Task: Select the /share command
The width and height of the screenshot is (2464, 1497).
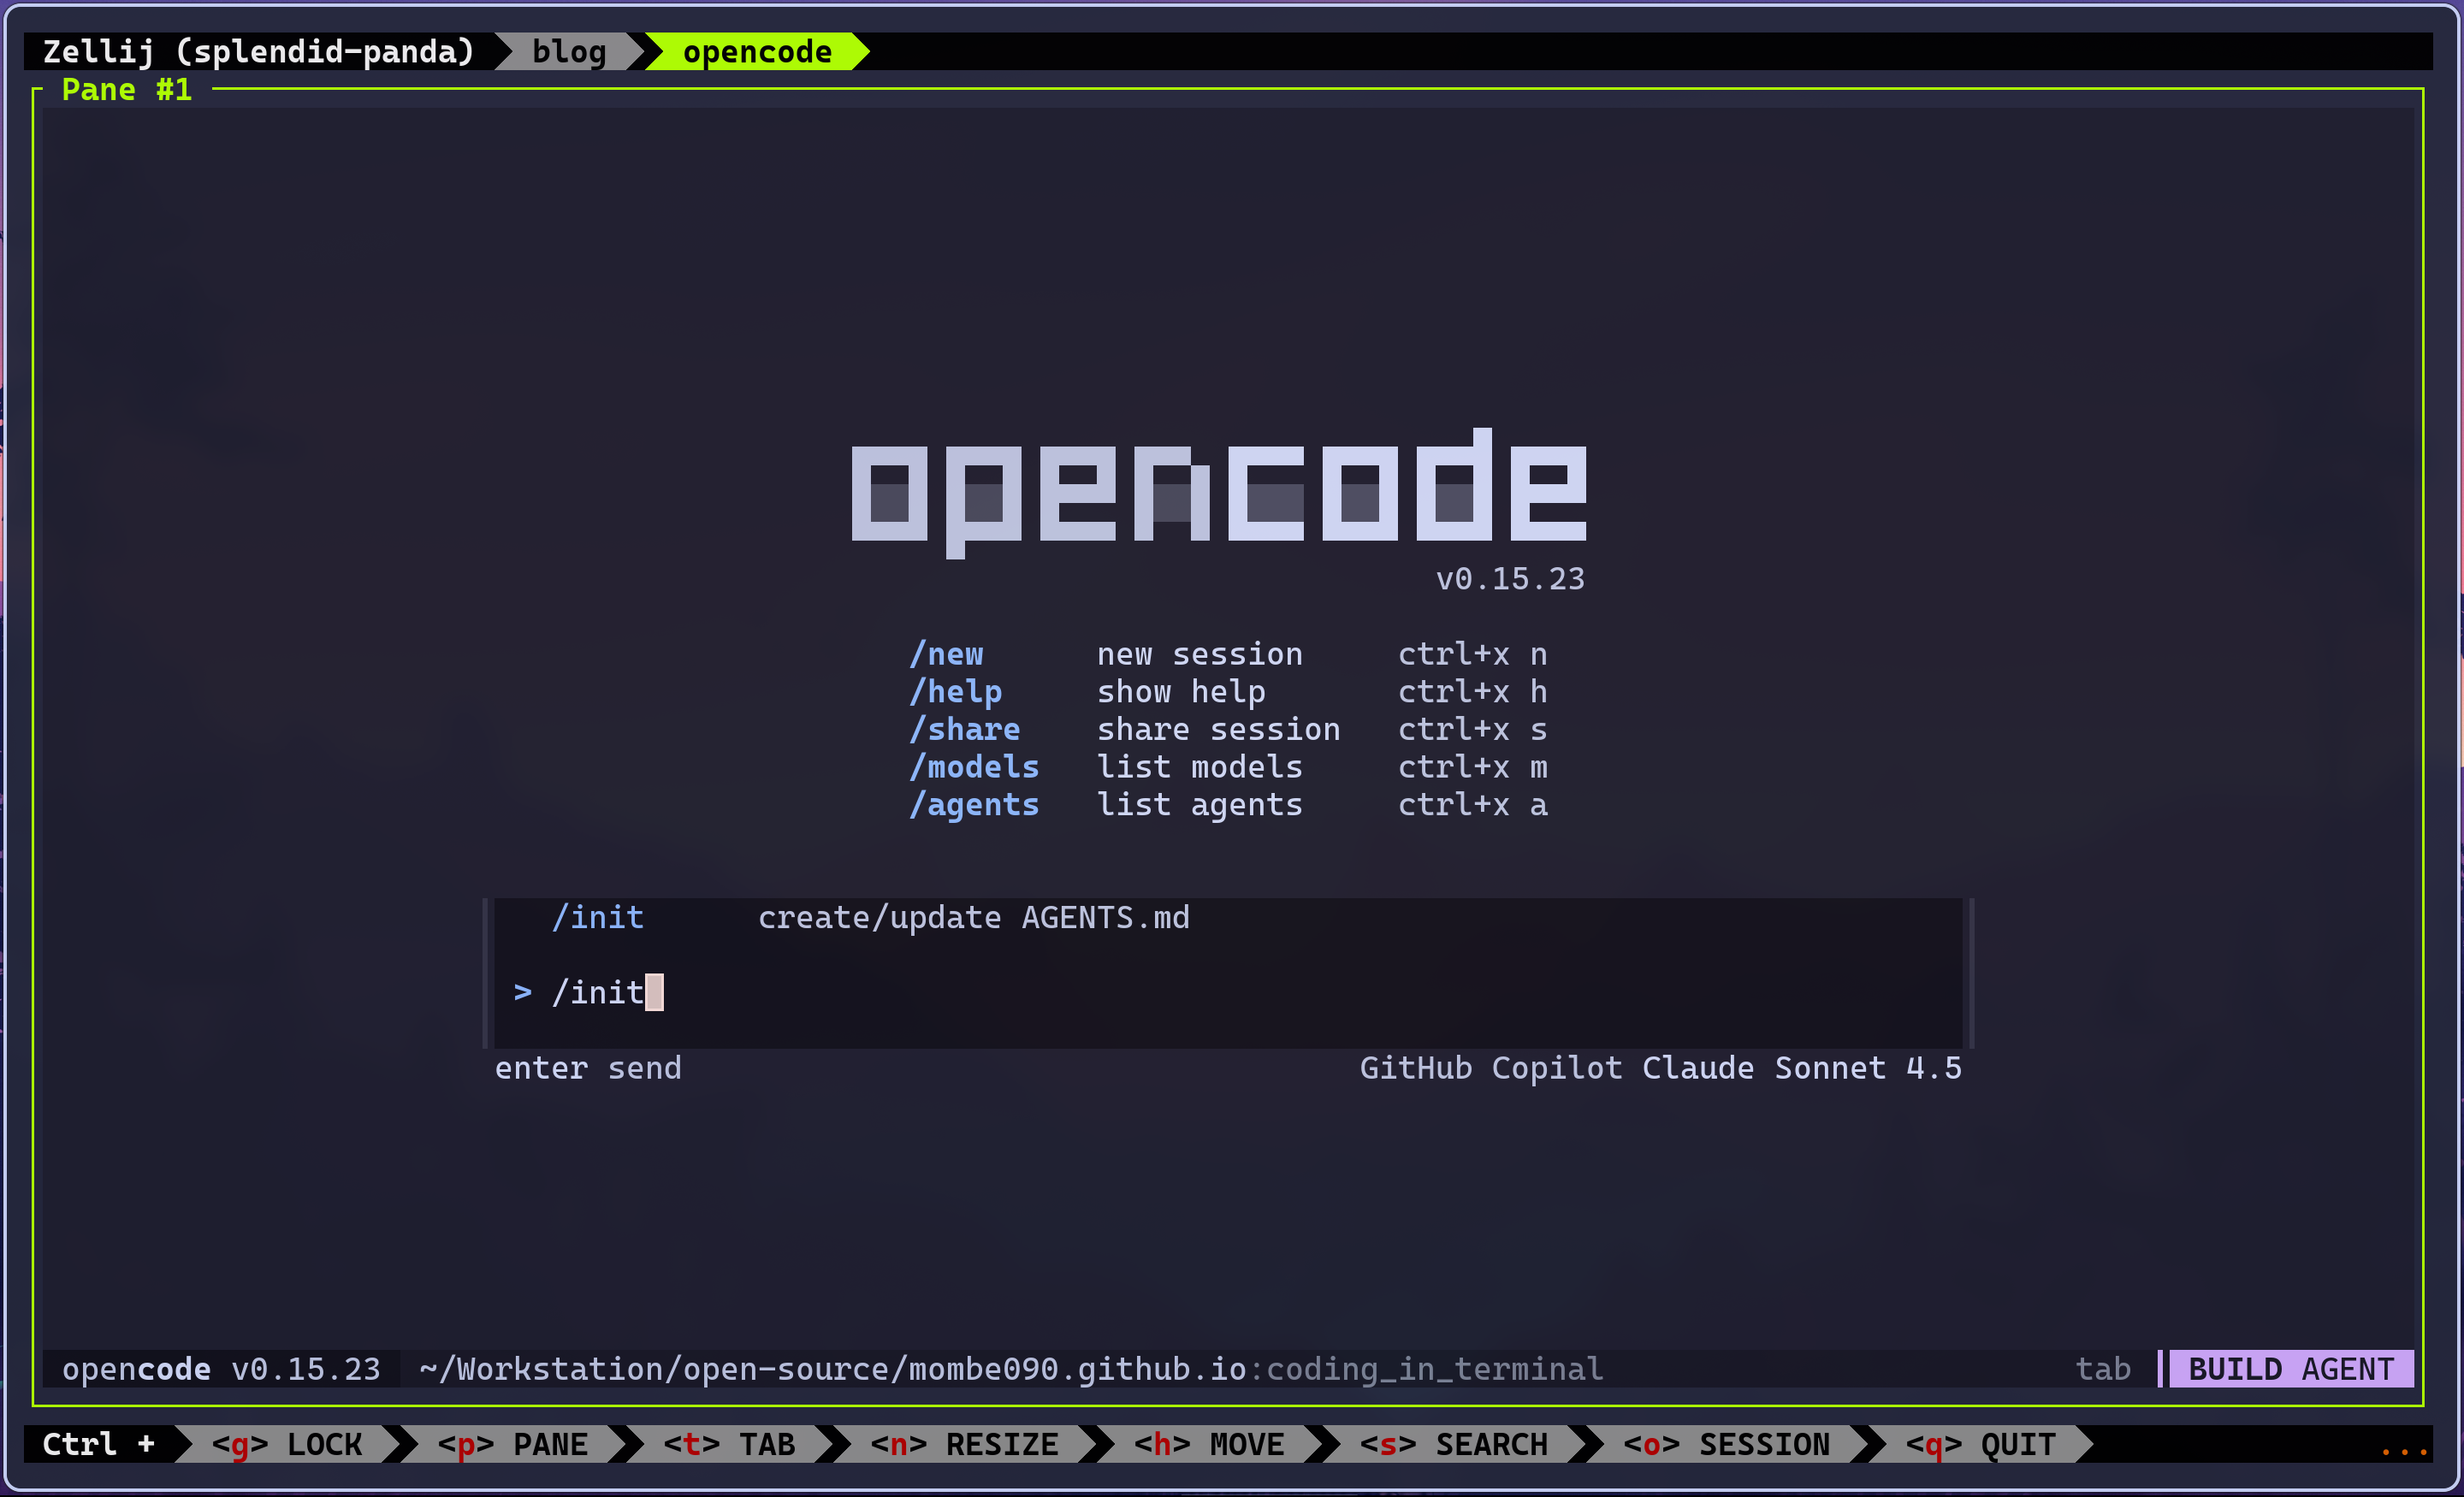Action: coord(964,729)
